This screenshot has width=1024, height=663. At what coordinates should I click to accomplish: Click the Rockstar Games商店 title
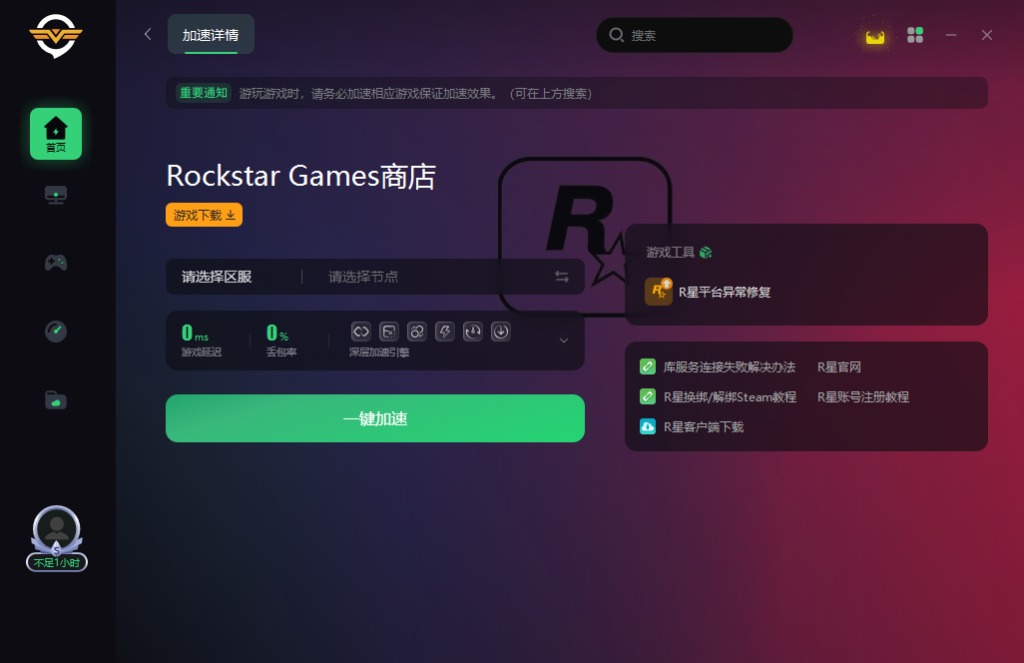click(301, 176)
